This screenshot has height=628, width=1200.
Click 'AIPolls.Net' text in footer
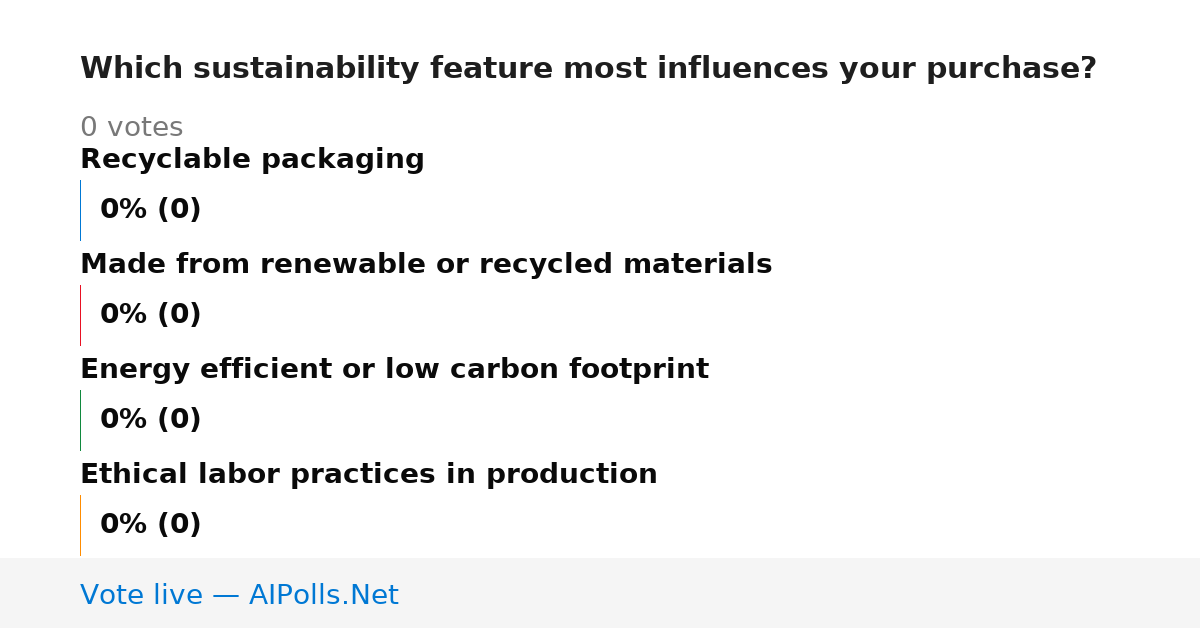tap(324, 596)
